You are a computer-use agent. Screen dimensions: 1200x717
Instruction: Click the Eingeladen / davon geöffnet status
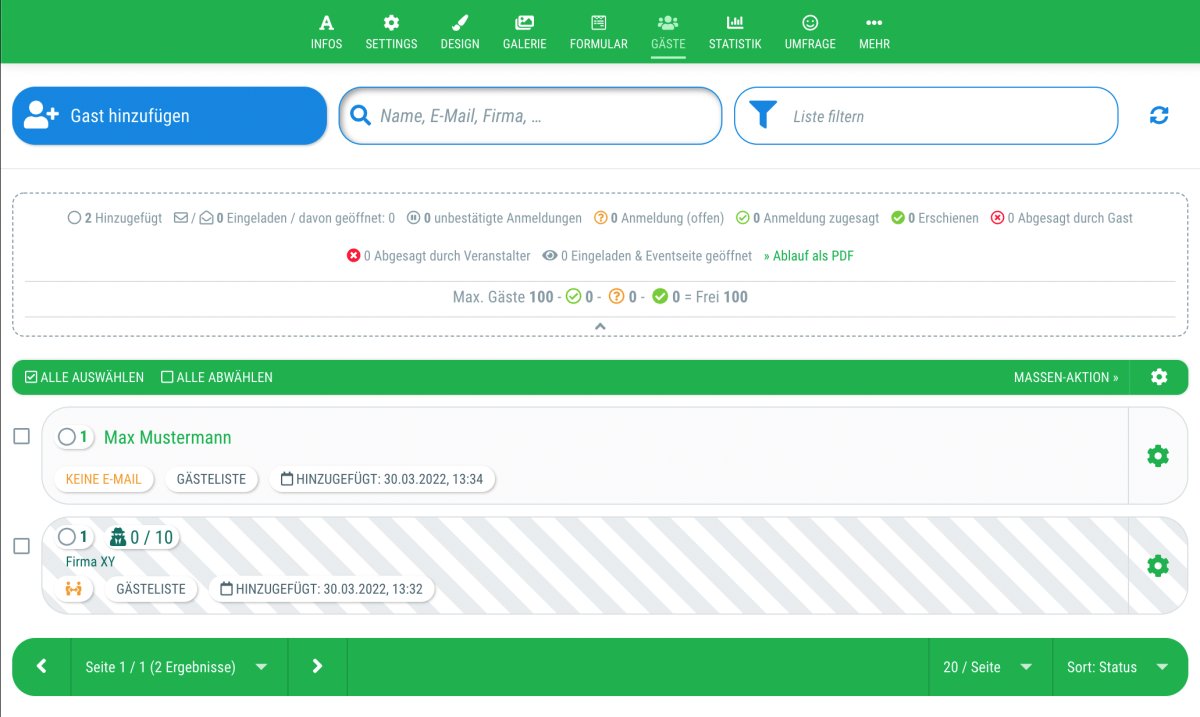(x=284, y=218)
